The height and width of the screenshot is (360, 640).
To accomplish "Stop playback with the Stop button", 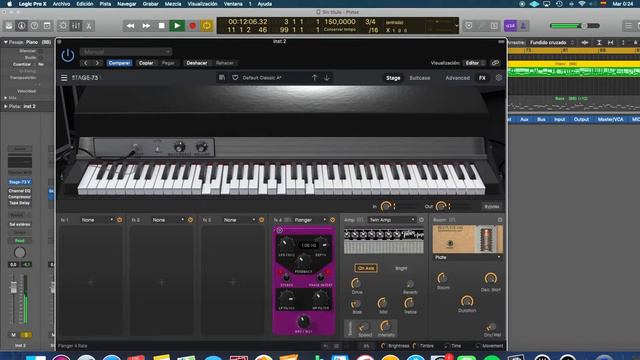I will pos(162,26).
